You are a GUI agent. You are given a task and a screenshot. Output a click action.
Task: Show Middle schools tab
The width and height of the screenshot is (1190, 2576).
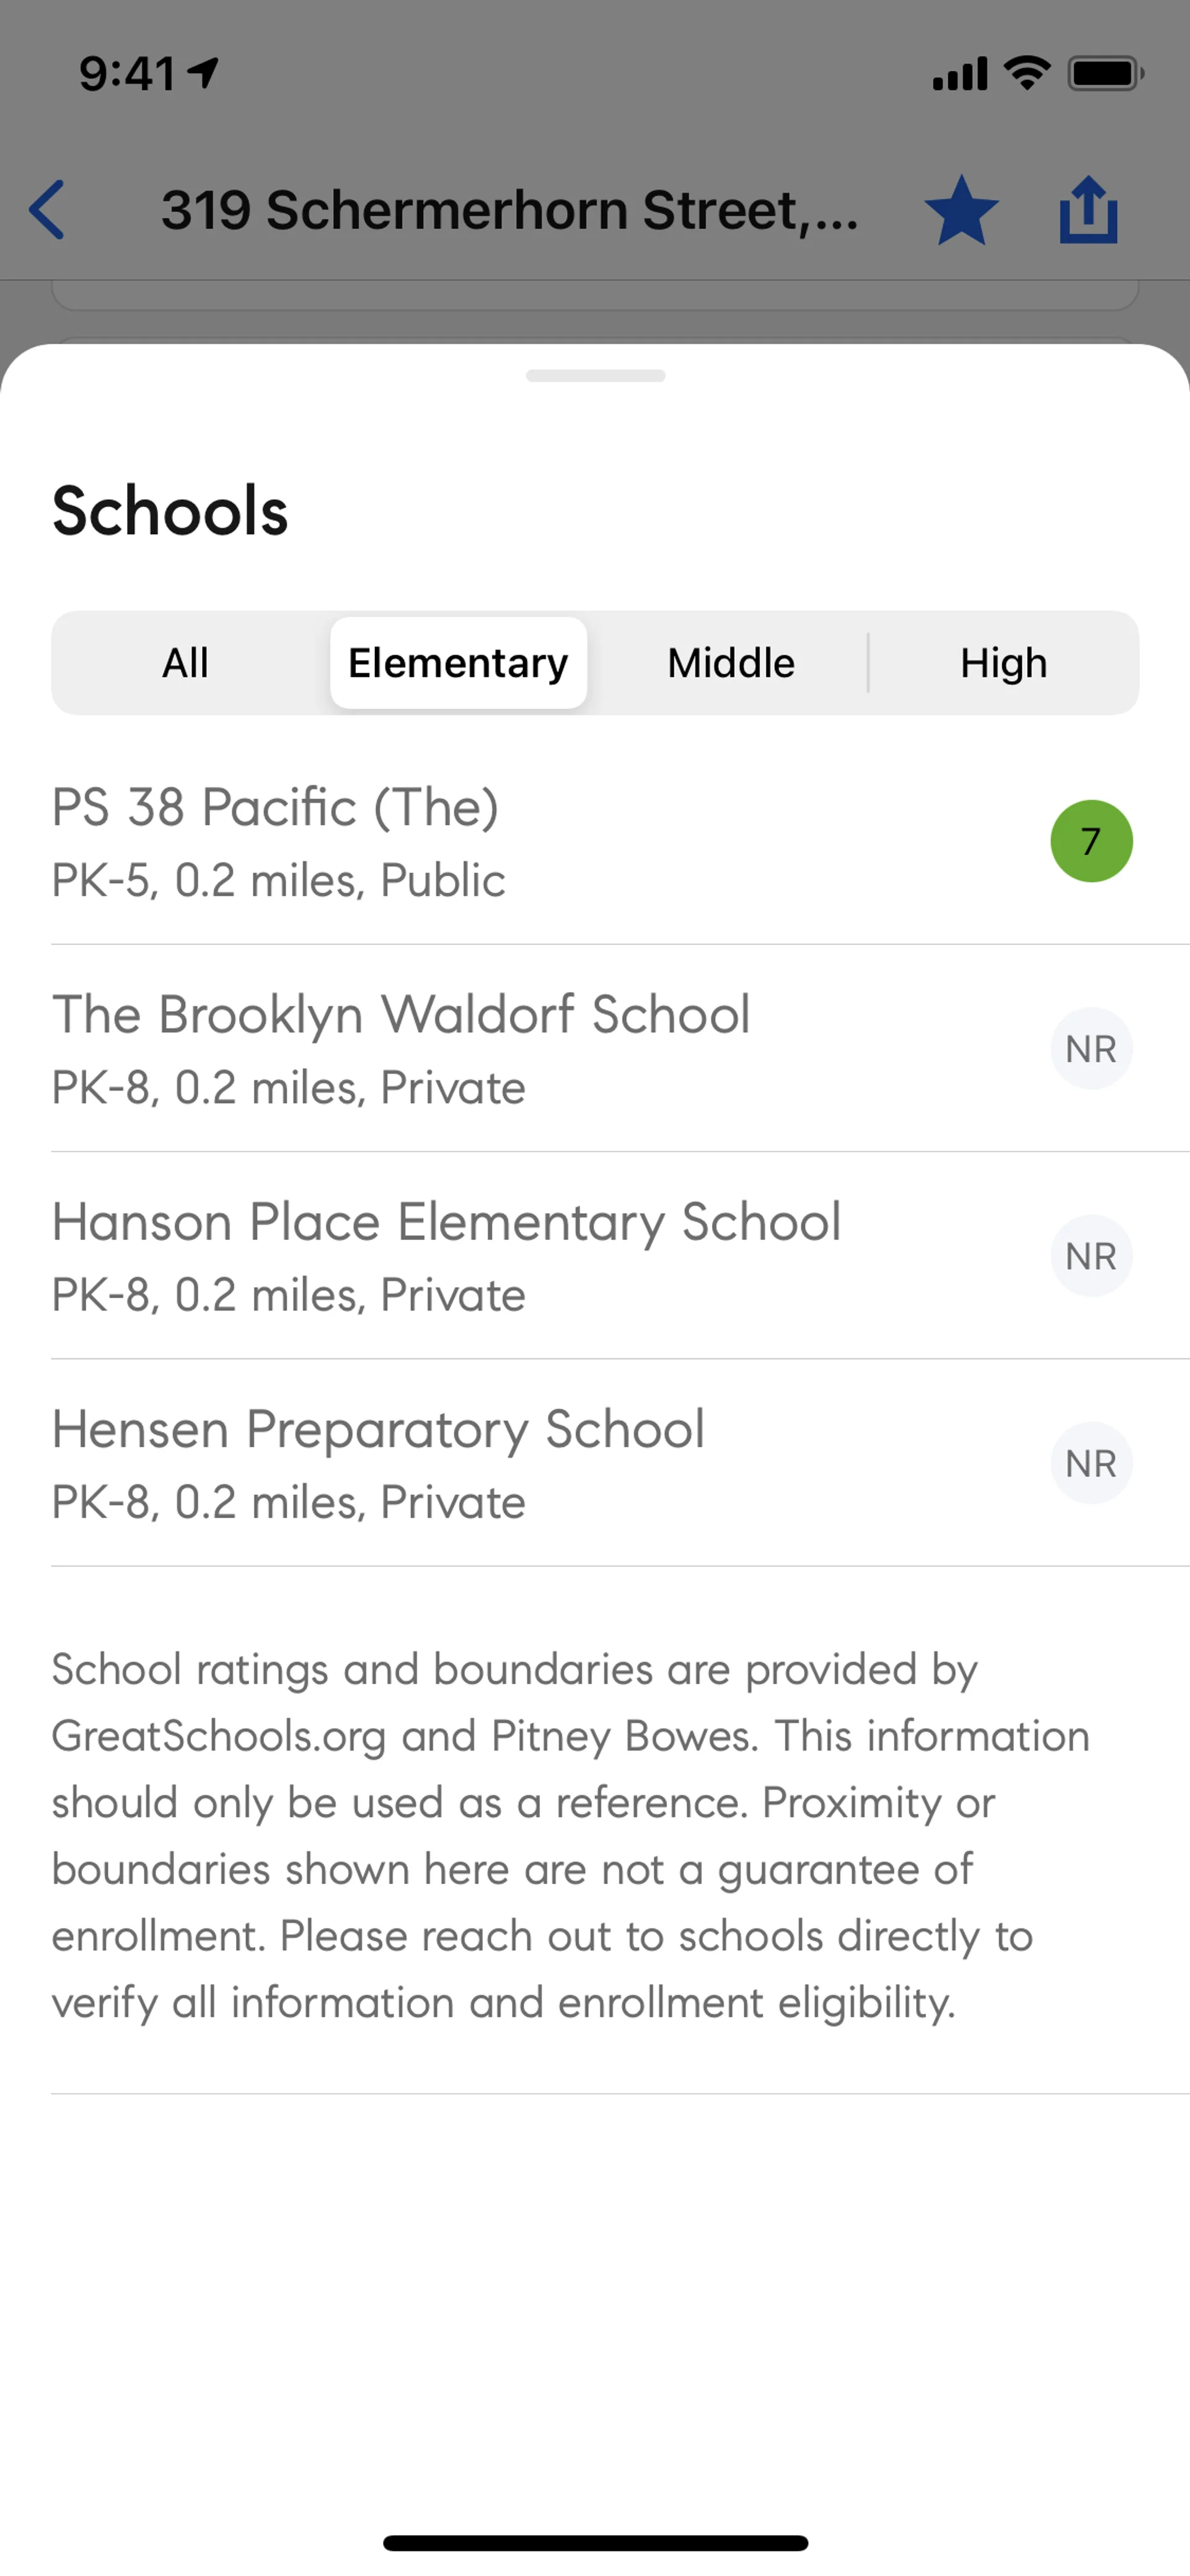tap(731, 663)
